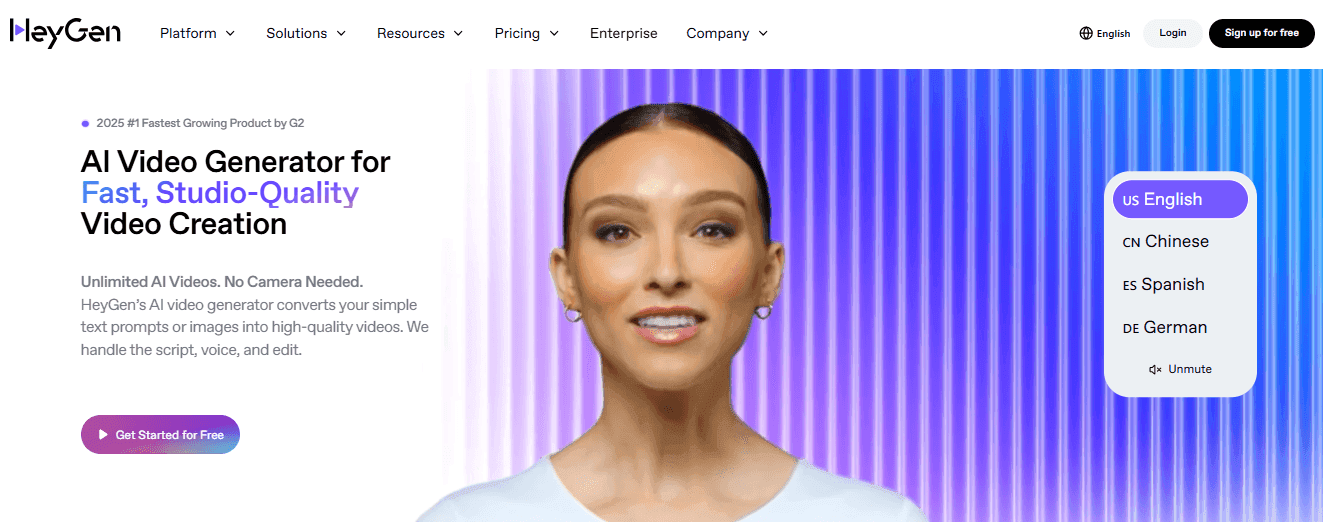Click the globe language icon
This screenshot has width=1323, height=522.
tap(1086, 33)
